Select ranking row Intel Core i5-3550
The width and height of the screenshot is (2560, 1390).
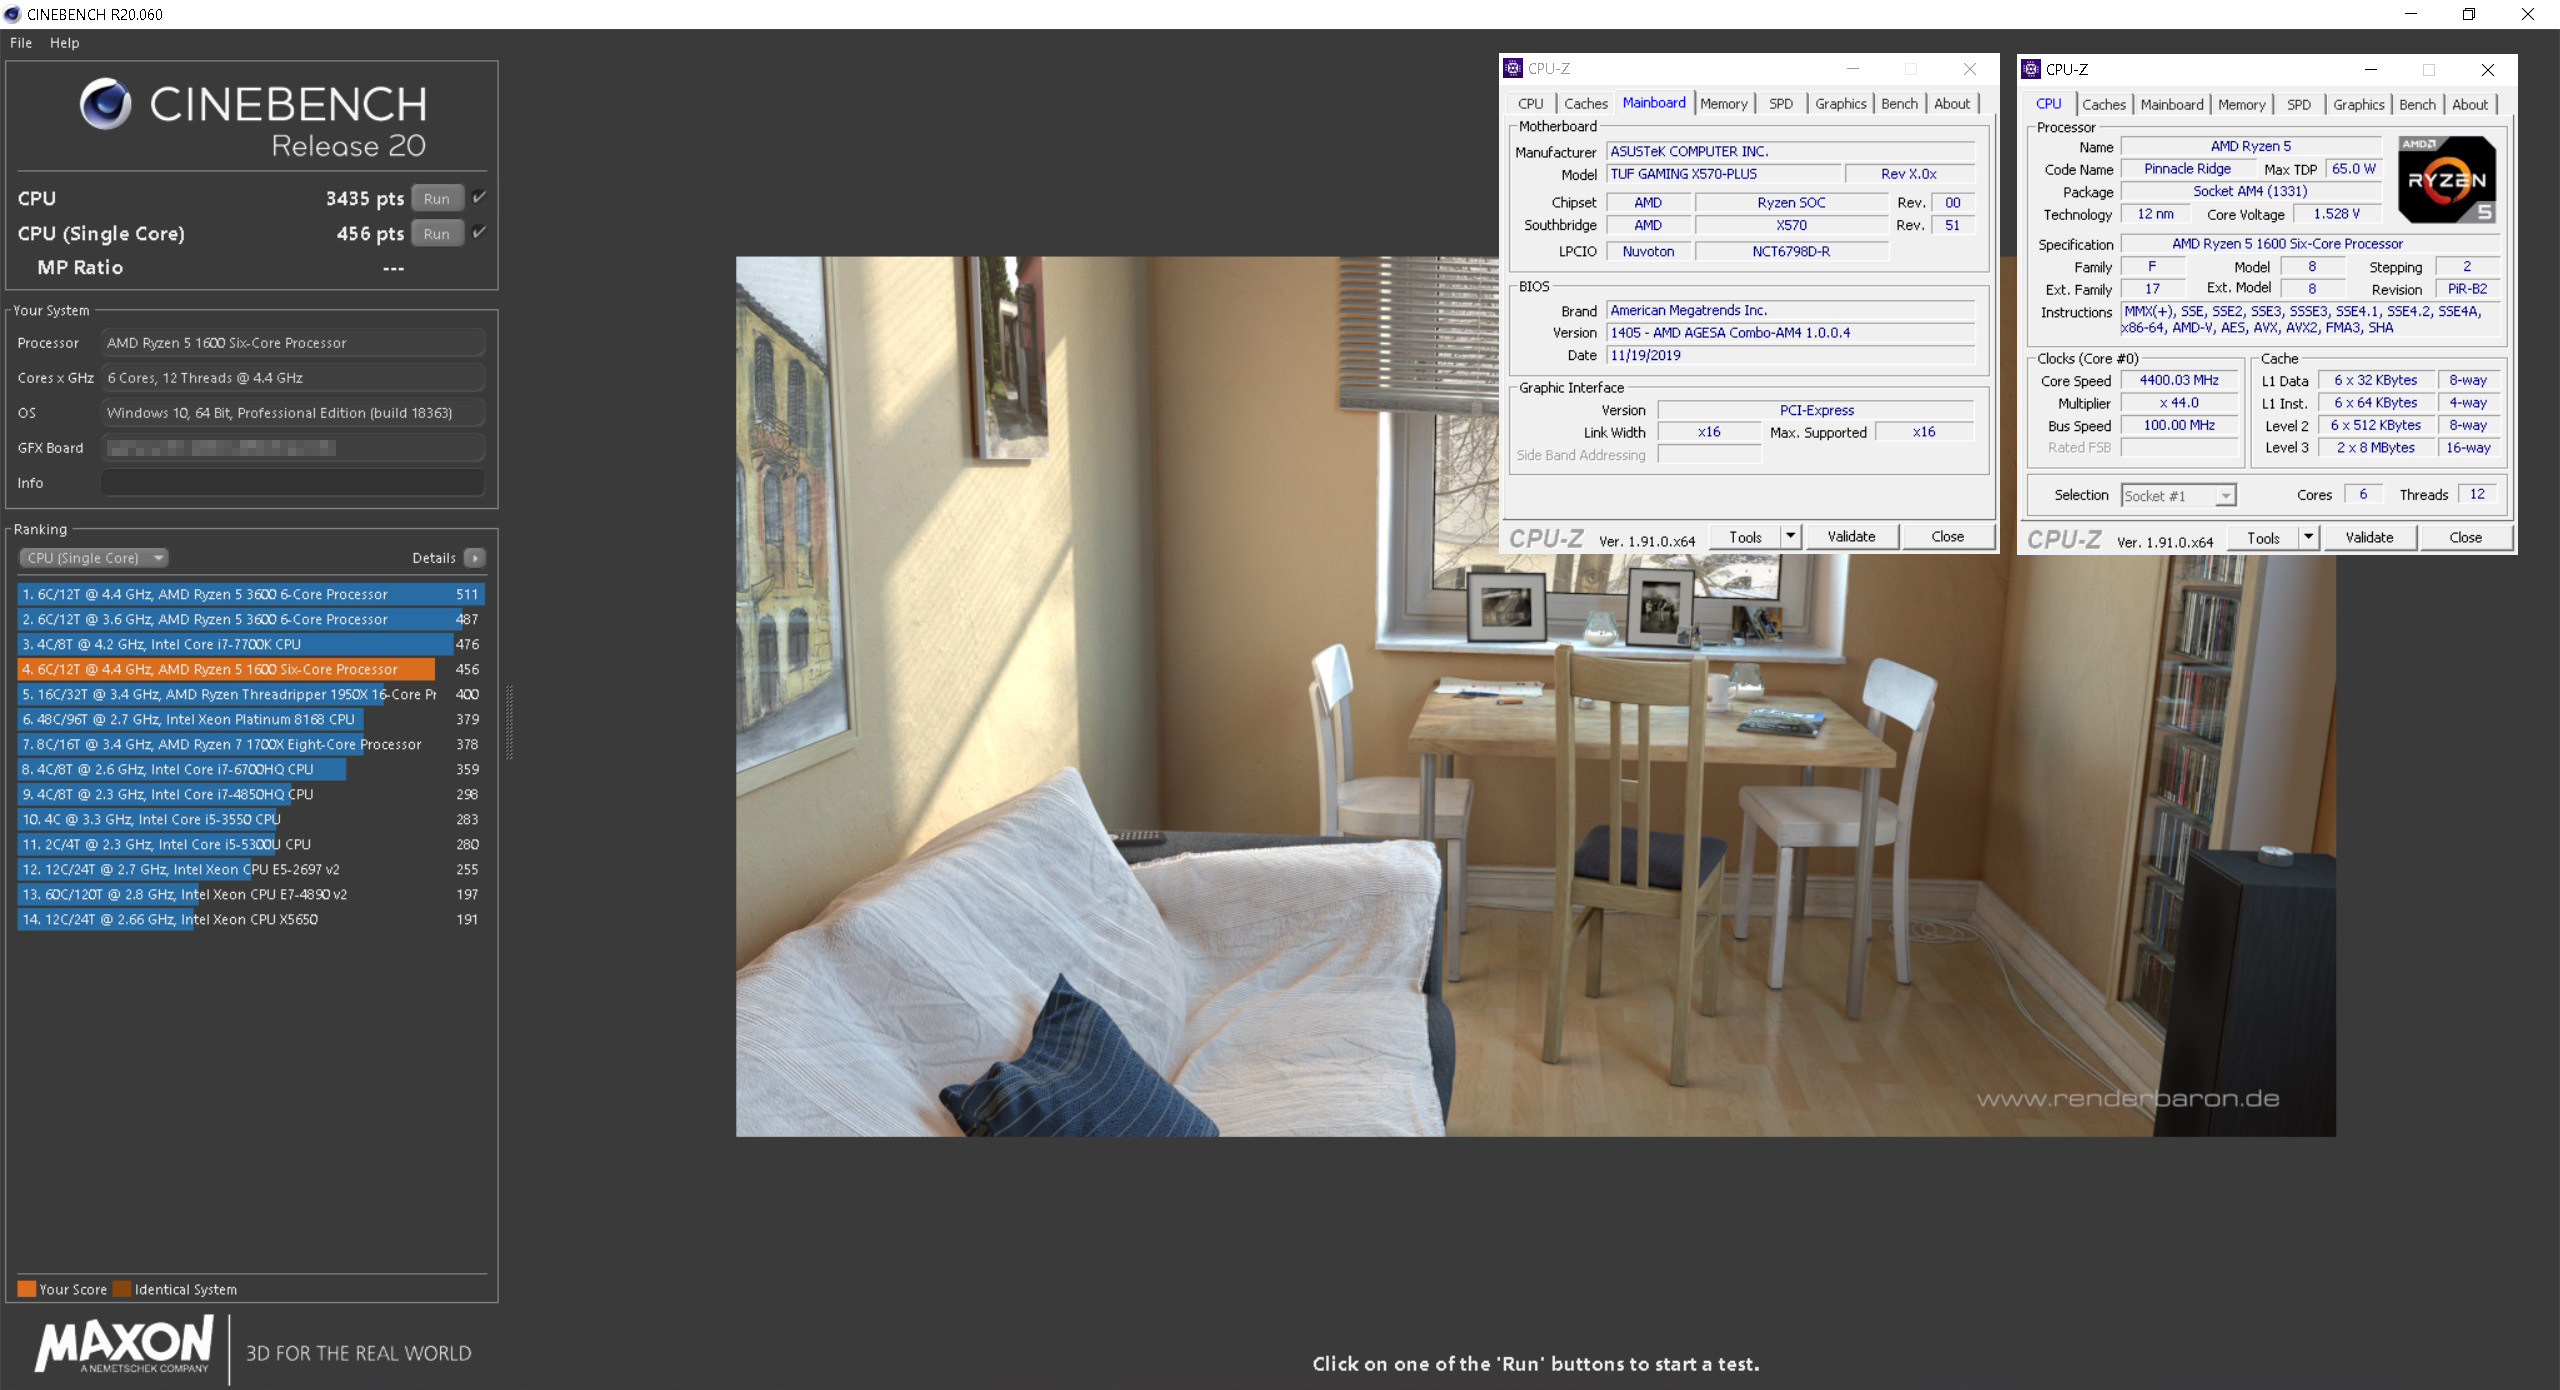pyautogui.click(x=250, y=819)
